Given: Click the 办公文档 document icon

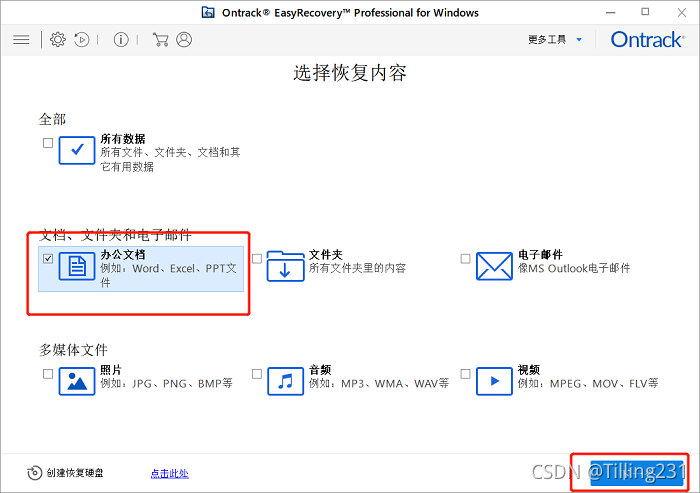Looking at the screenshot, I should click(77, 266).
